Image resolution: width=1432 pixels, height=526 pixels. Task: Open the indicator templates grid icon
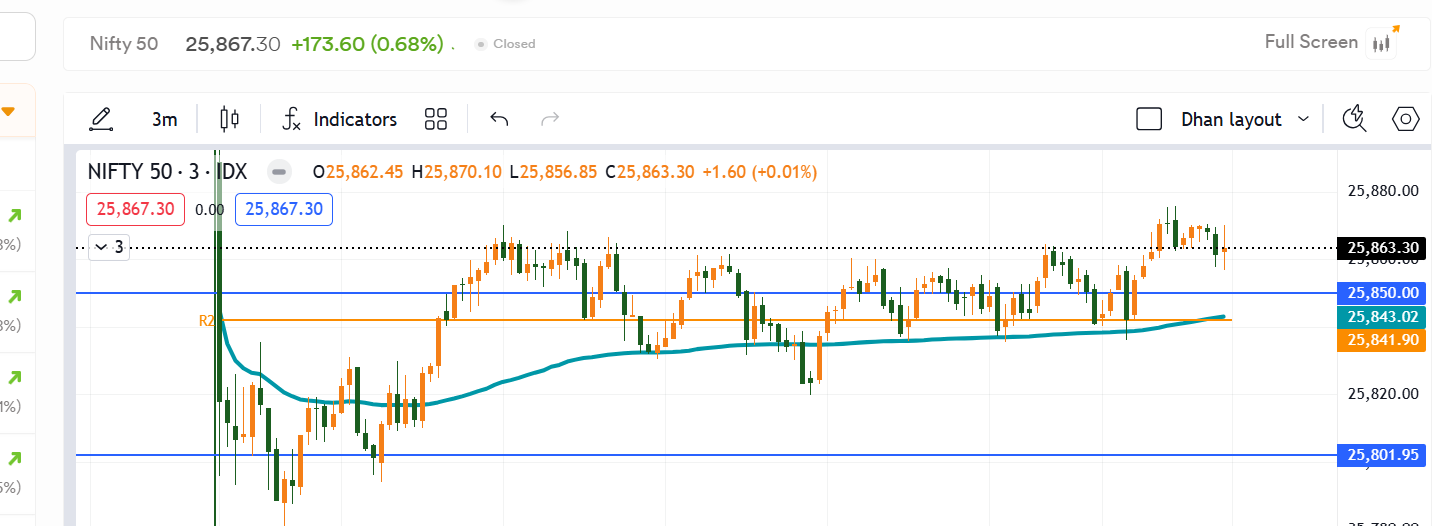[x=435, y=120]
